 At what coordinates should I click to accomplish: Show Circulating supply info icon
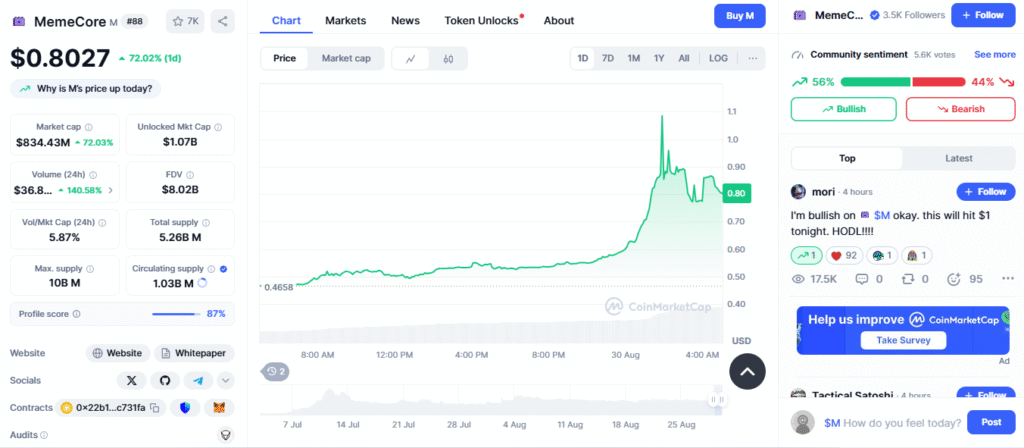point(211,269)
